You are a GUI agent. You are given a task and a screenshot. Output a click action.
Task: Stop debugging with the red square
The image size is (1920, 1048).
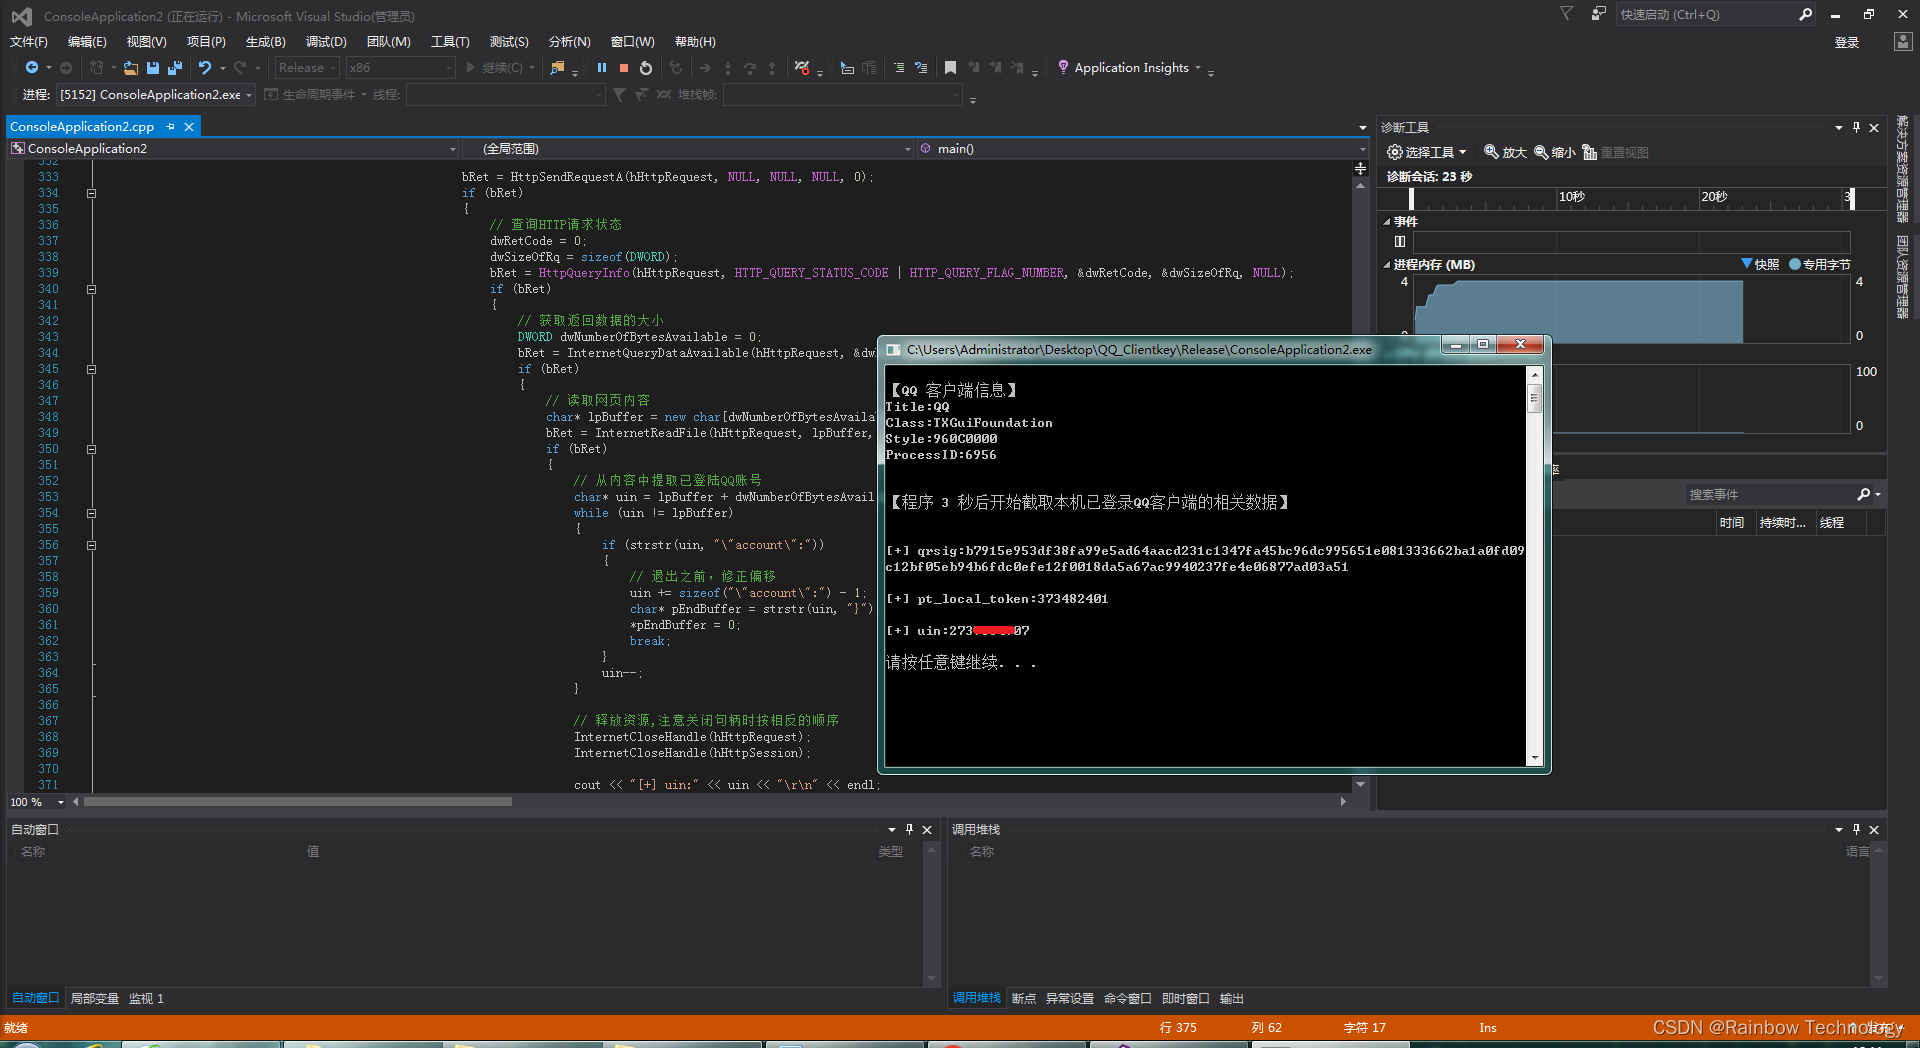624,68
